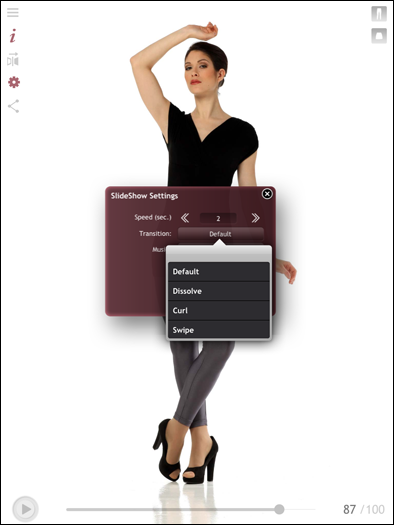Click the SlideShow Settings title text
Viewport: 394px width, 525px height.
coord(144,196)
